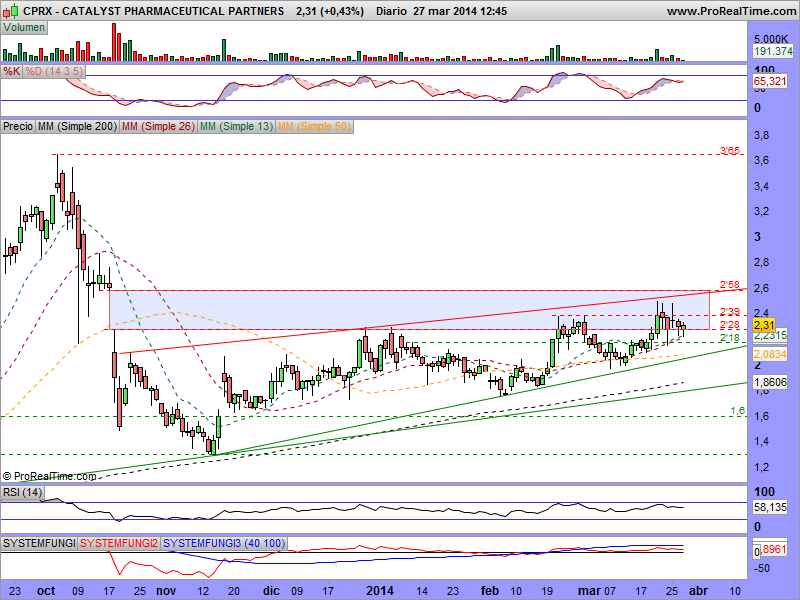The width and height of the screenshot is (800, 600).
Task: Click the shaded blue resistance zone rectangle
Action: pos(400,309)
